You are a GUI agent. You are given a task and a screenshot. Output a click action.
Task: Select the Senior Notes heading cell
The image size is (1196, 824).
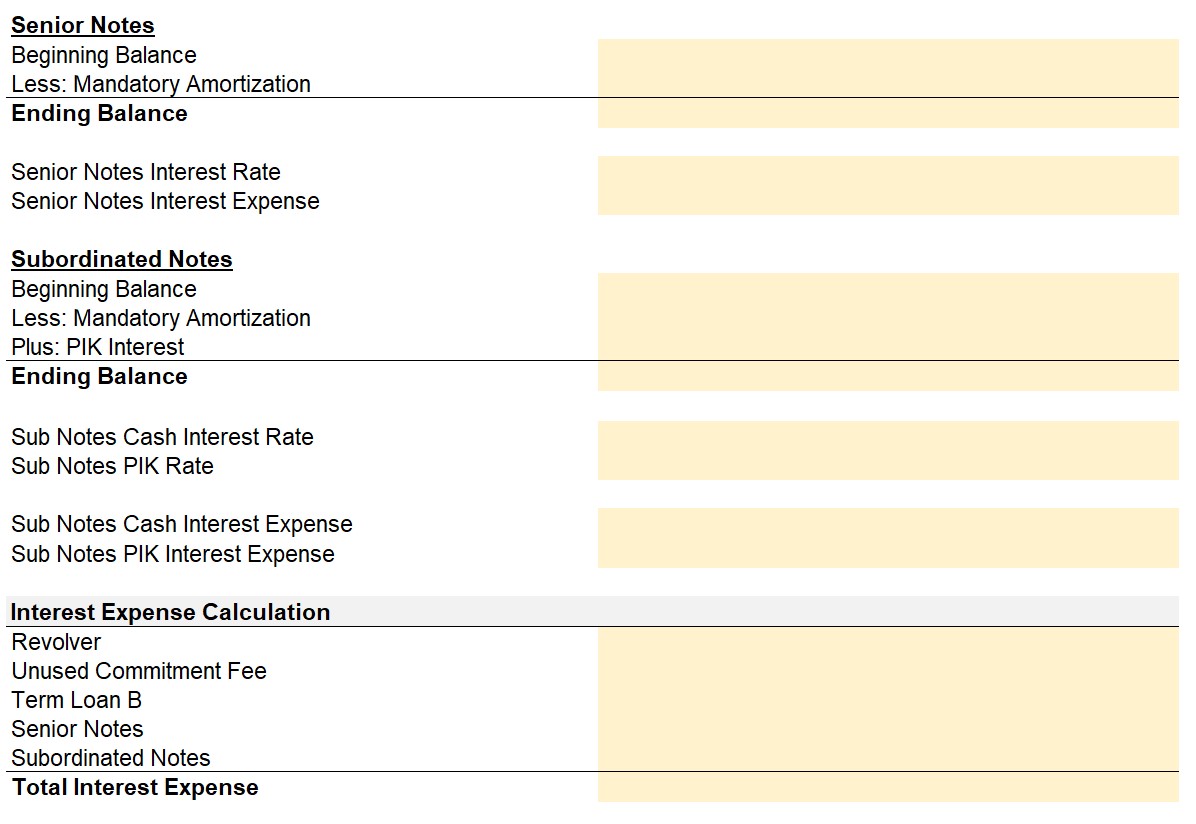tap(82, 25)
